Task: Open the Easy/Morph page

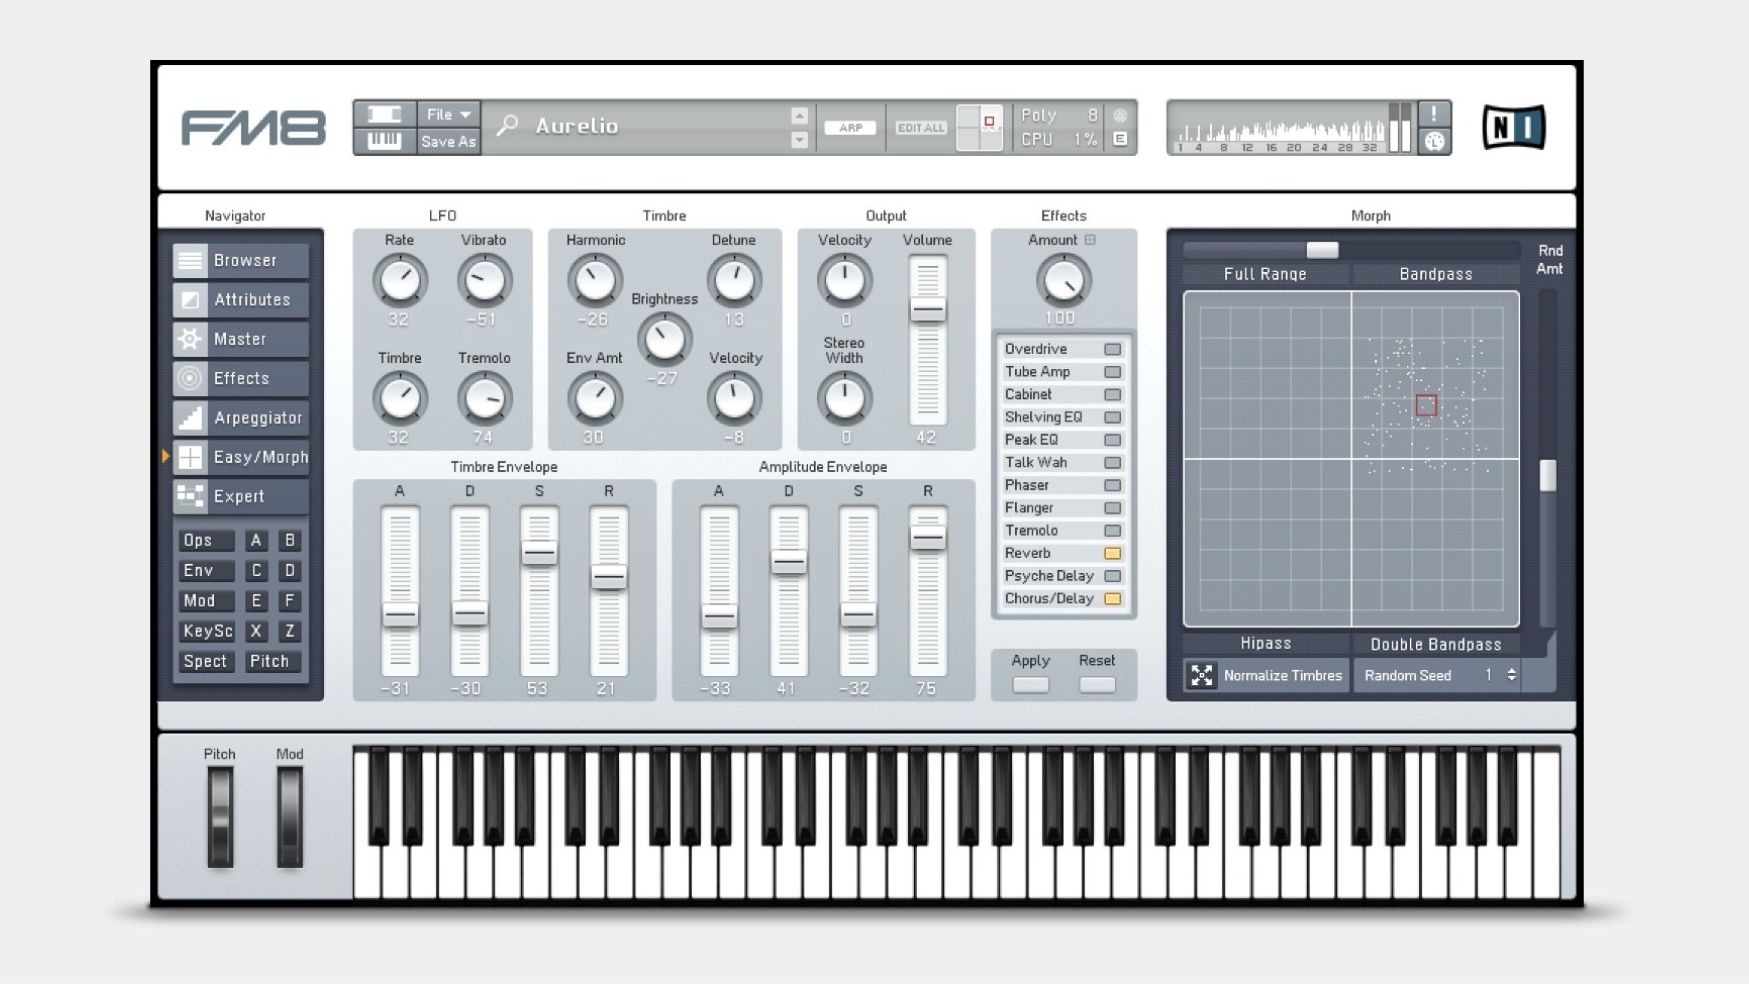Action: (240, 457)
